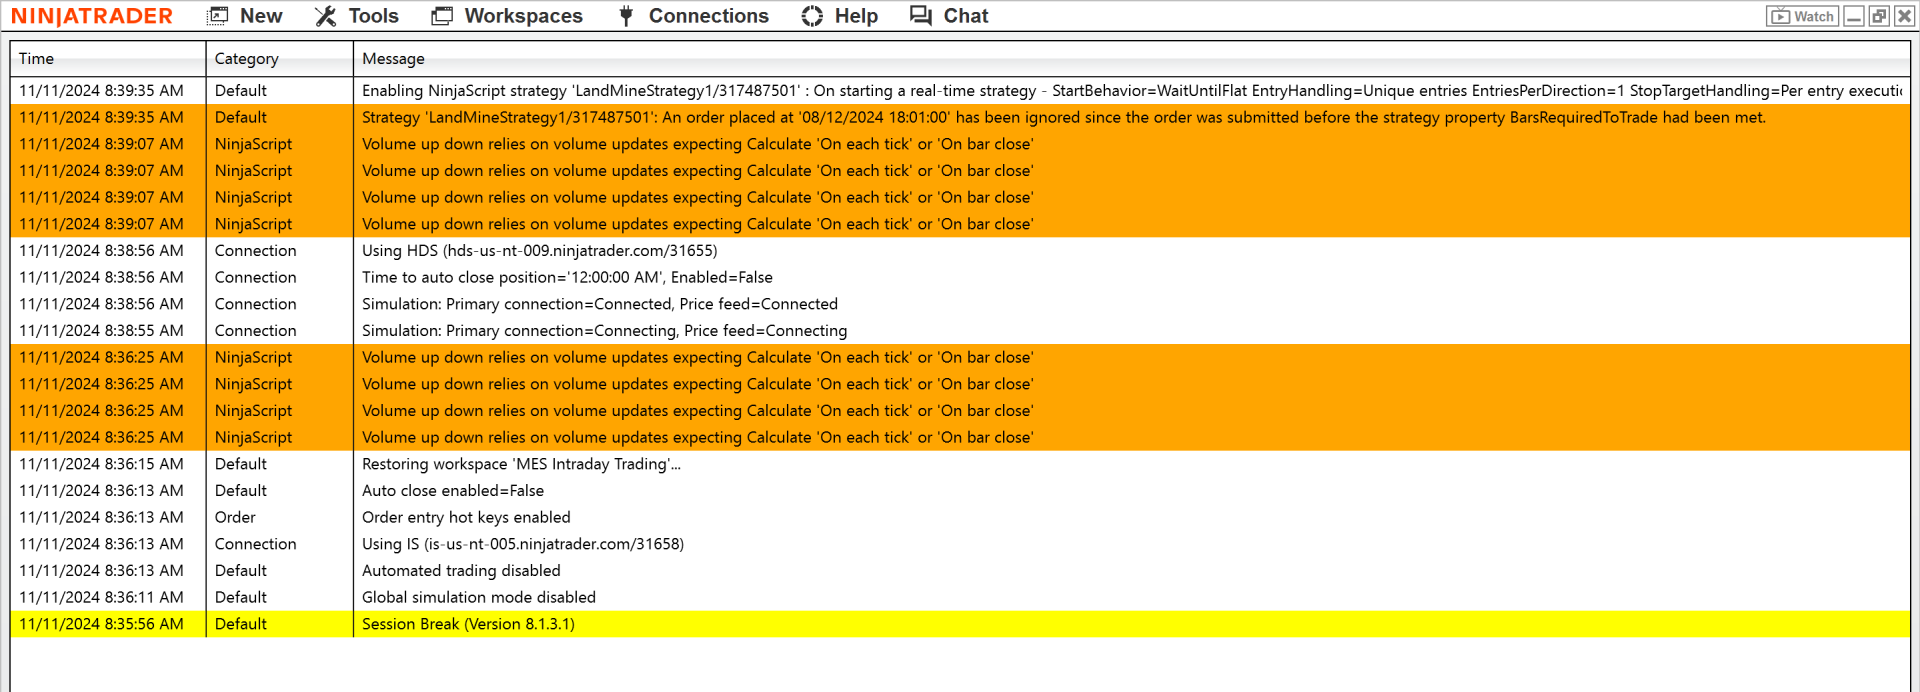Select 'Using HDS (hds-us-nt-009' connection row
The width and height of the screenshot is (1920, 692).
point(960,251)
